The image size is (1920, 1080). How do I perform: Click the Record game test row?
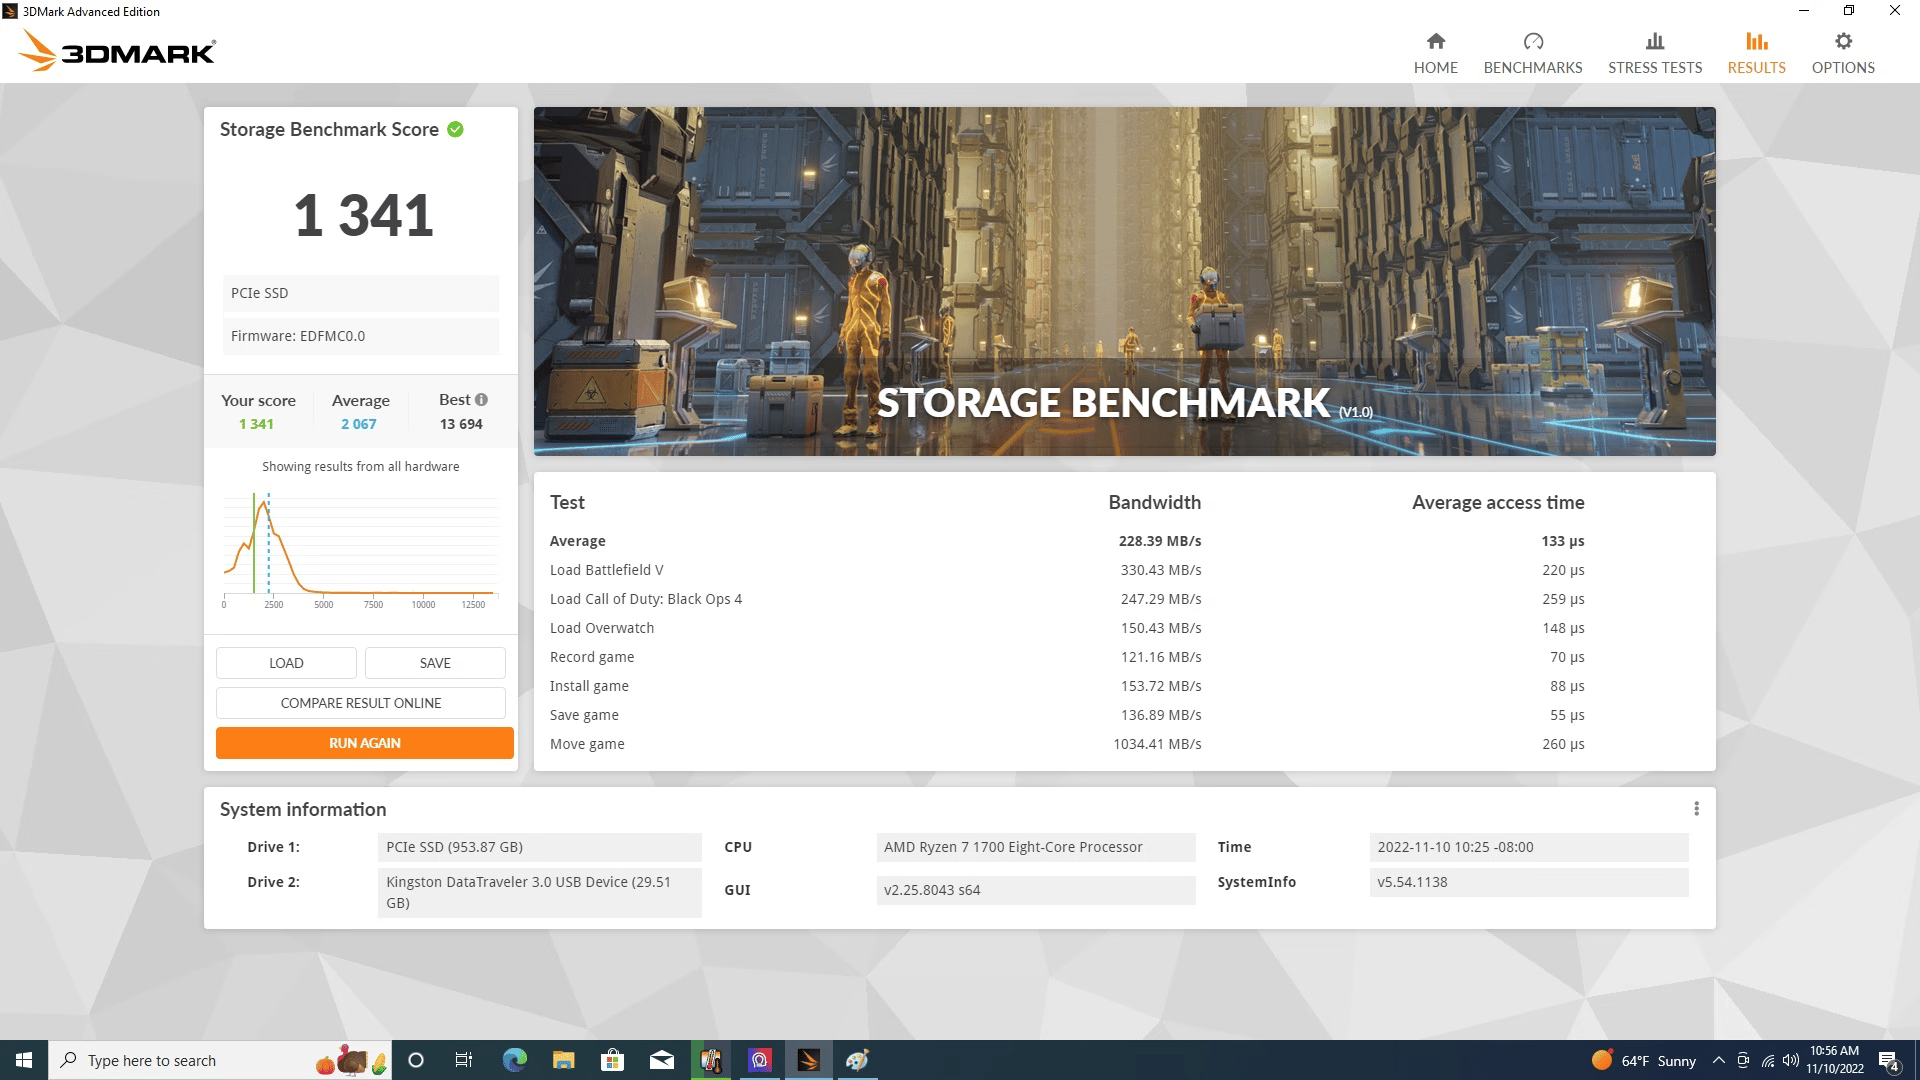(1067, 657)
